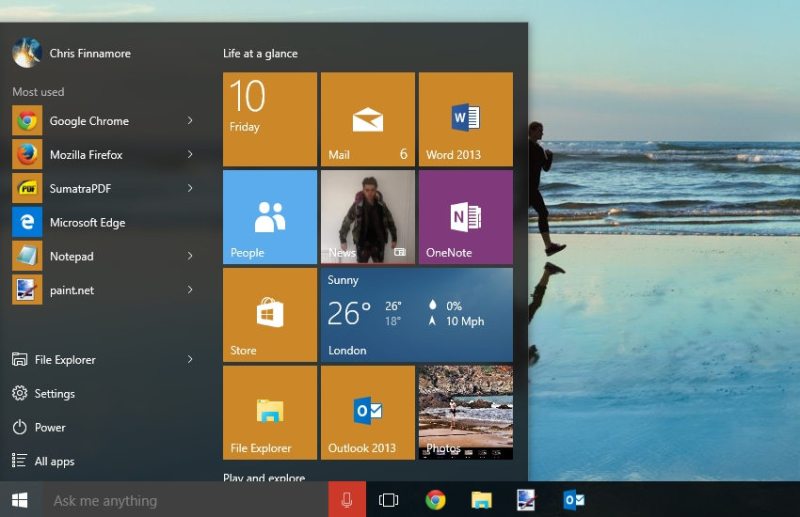Open Task View on the taskbar

tap(389, 500)
